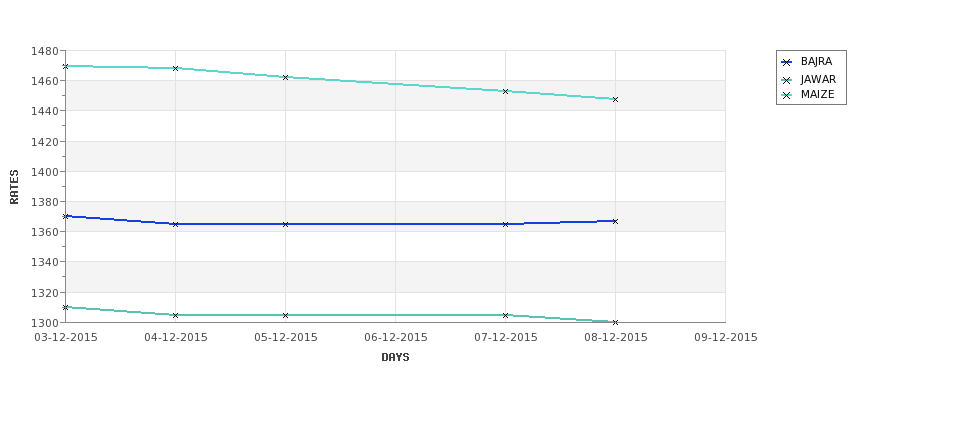Click the RATES axis title
The image size is (975, 429).
point(14,187)
